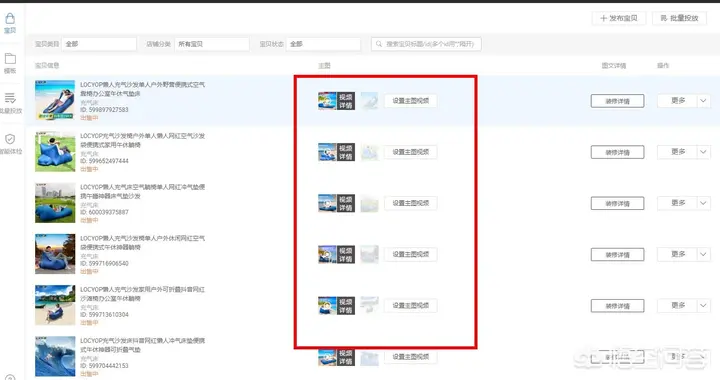The height and width of the screenshot is (380, 720).
Task: Open 视频详情 video thumbnail for ID 599713610304
Action: coord(337,306)
